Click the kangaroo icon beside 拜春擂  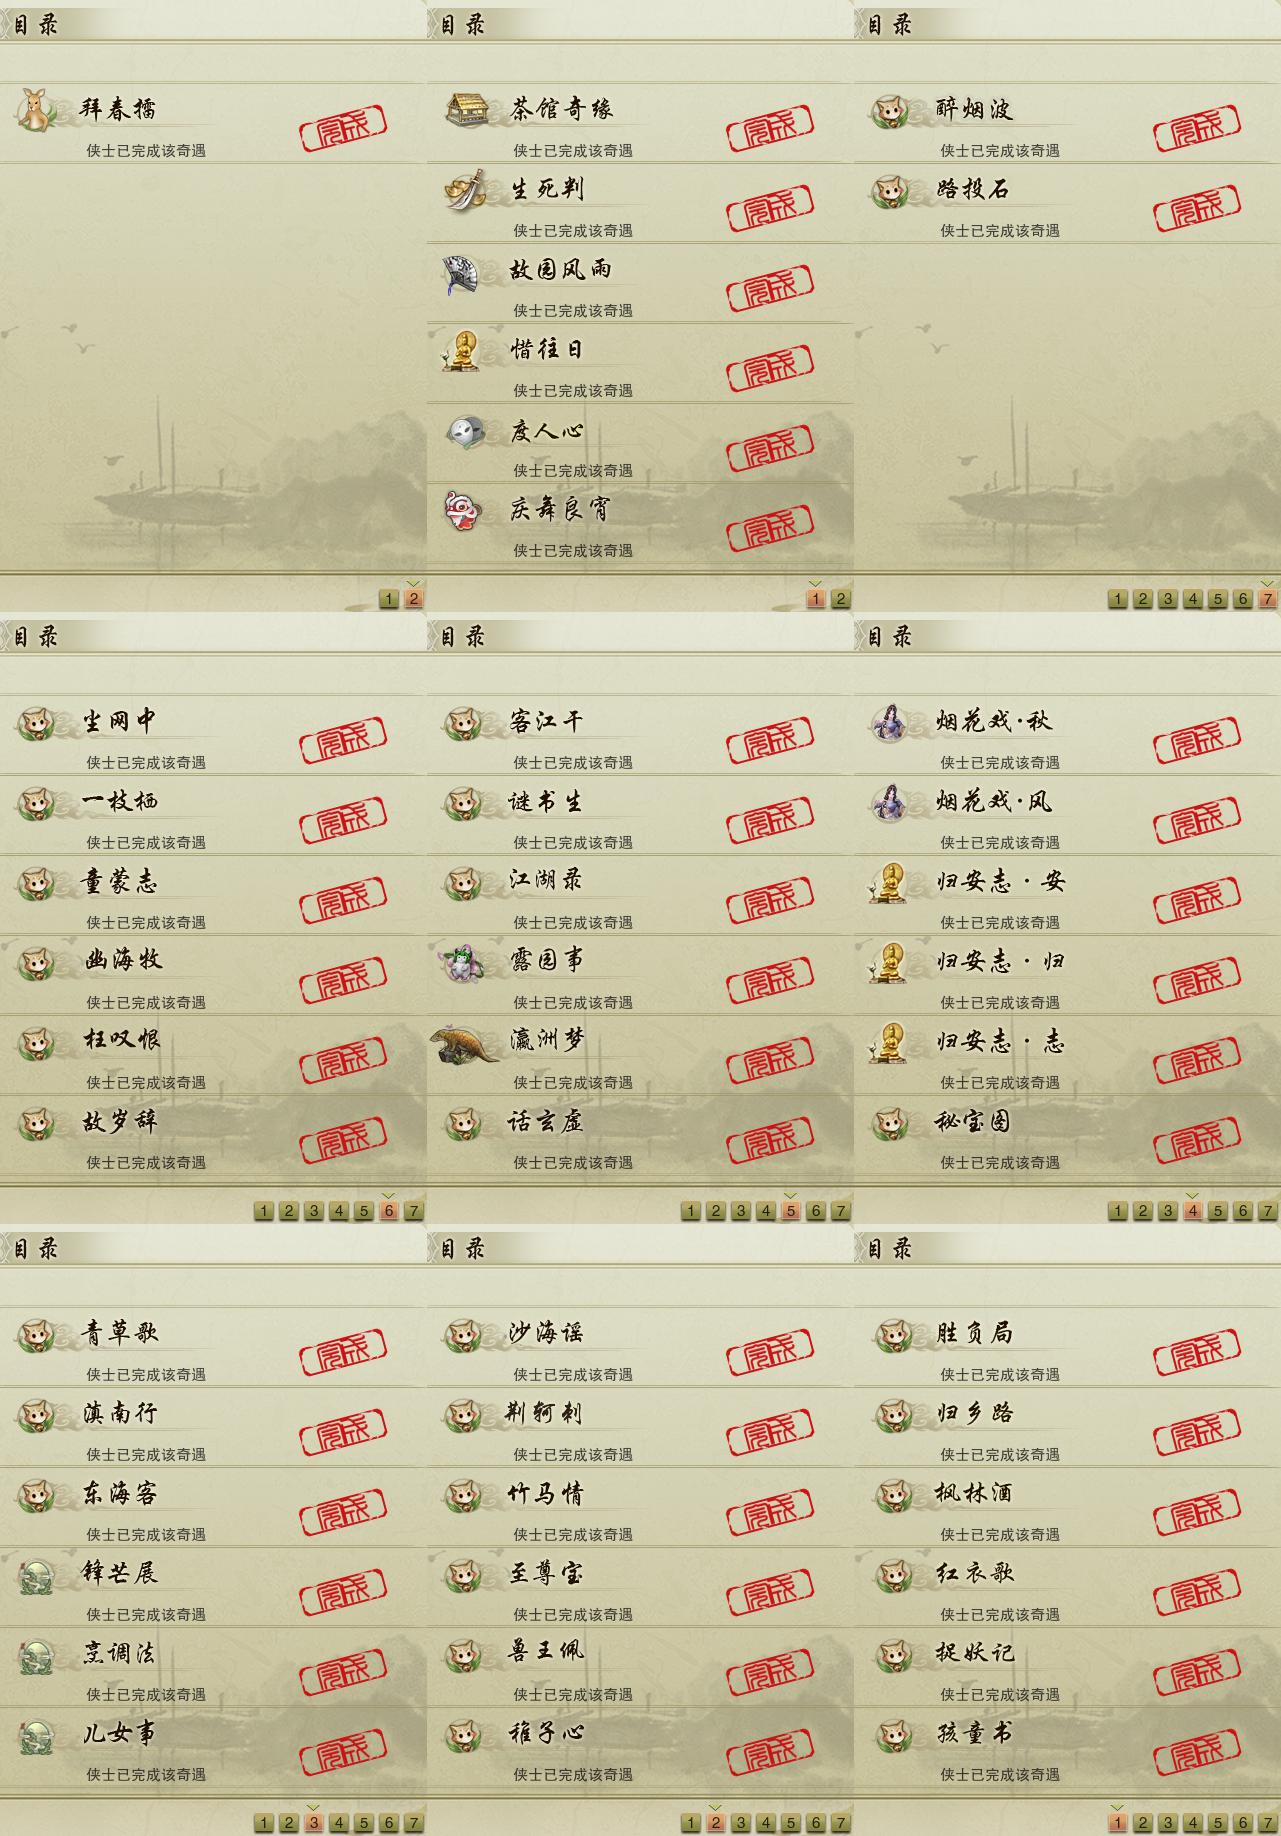click(x=36, y=110)
